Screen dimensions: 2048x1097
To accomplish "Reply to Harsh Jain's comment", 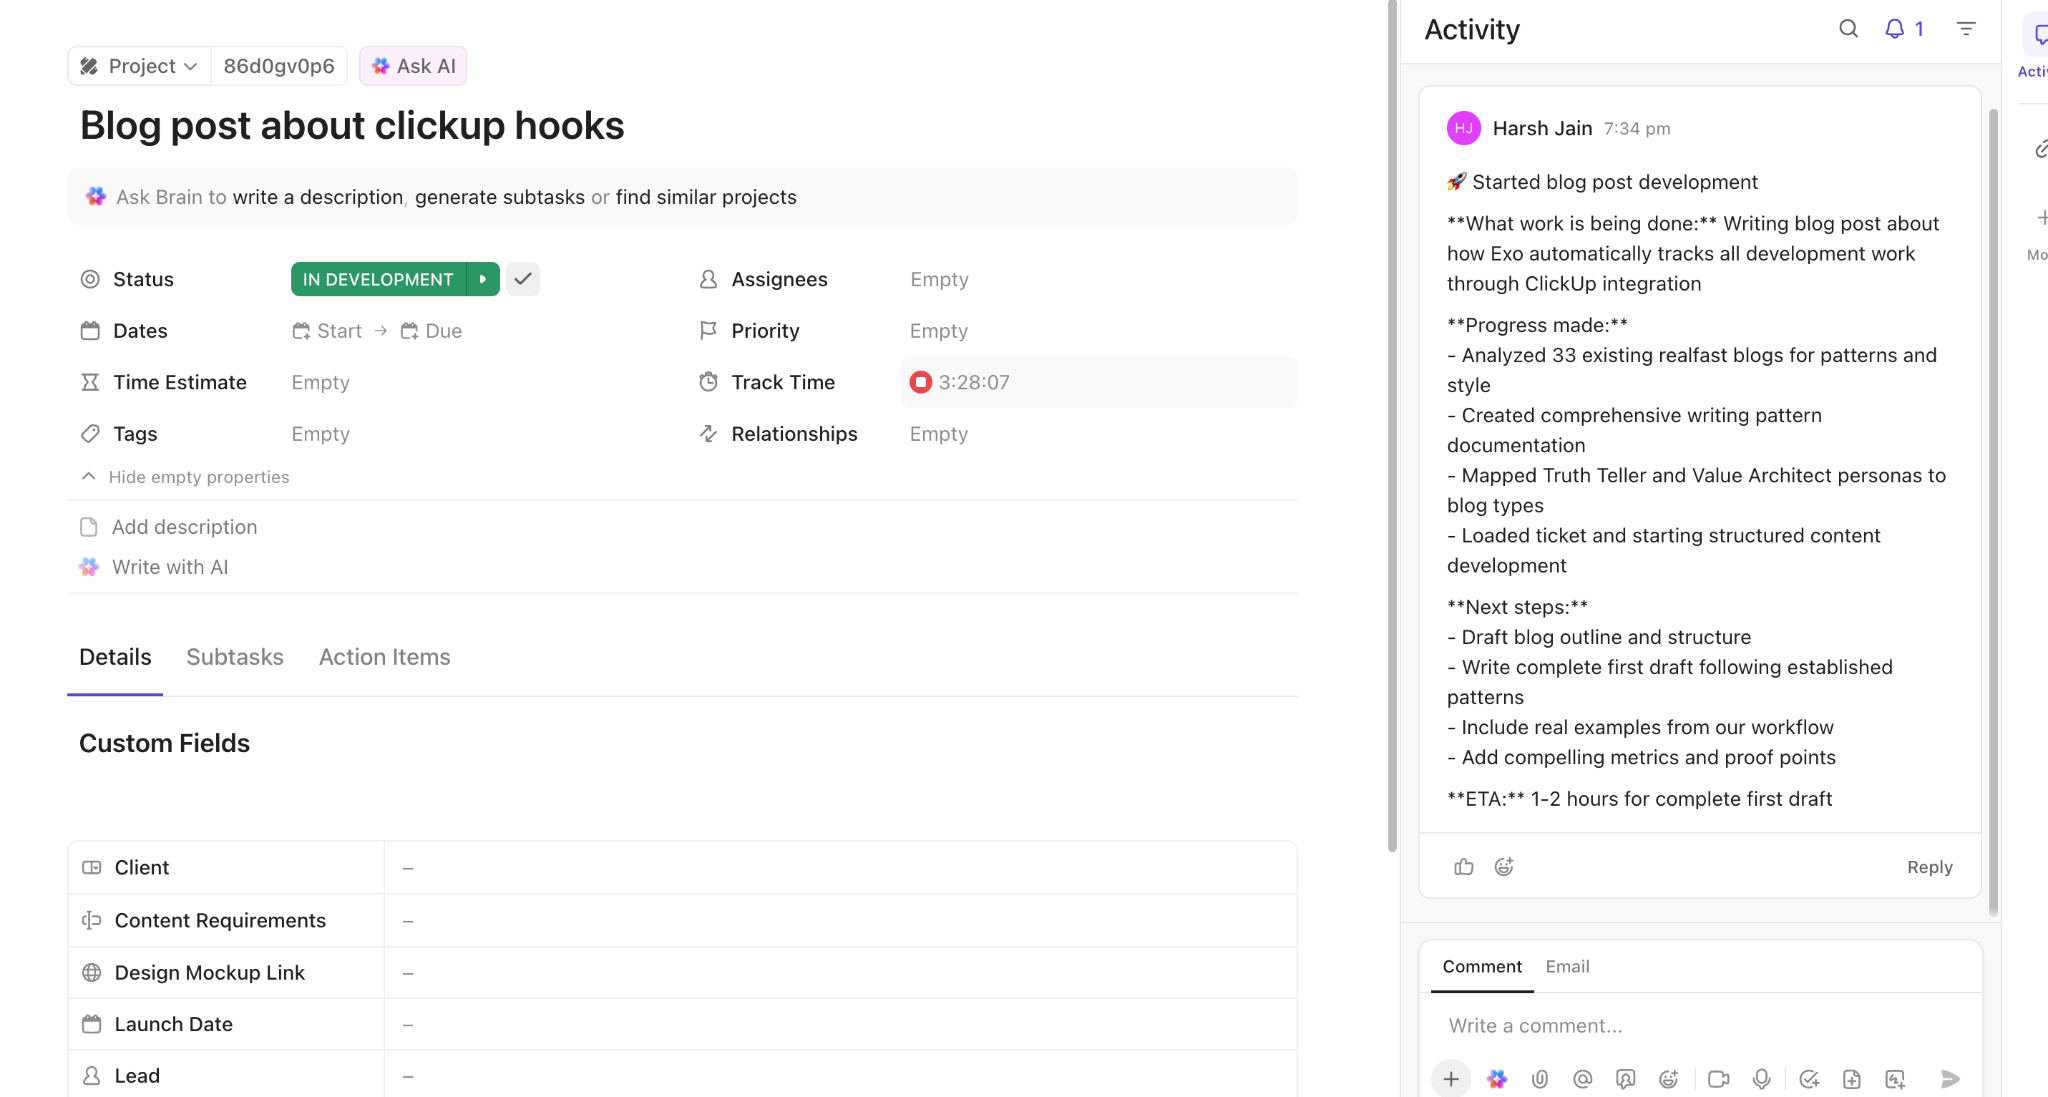I will [x=1929, y=867].
